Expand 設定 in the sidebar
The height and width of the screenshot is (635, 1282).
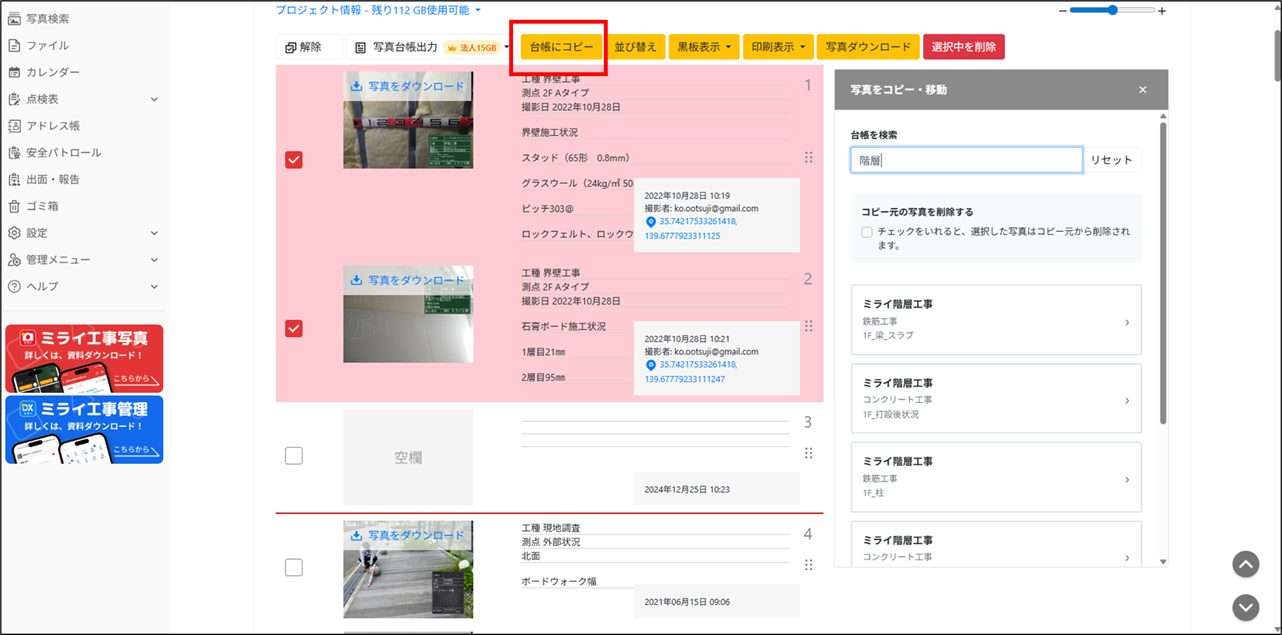(80, 233)
